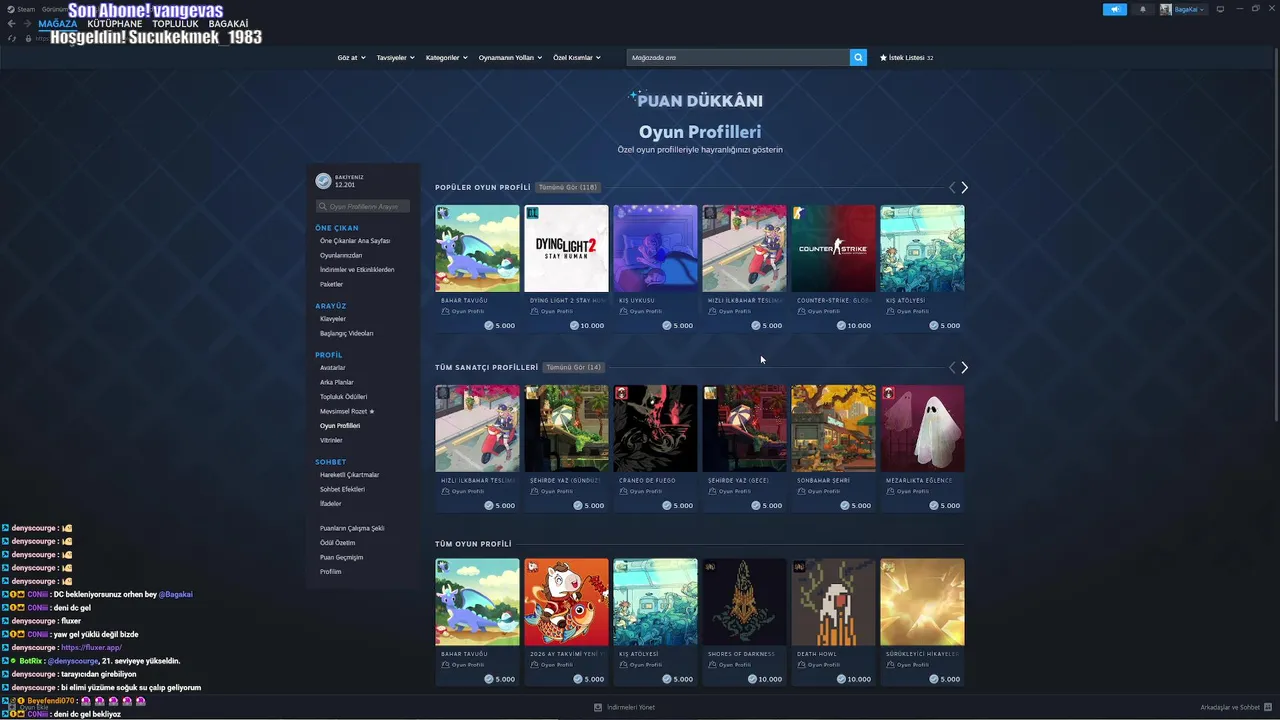The width and height of the screenshot is (1280, 720).
Task: Open Sohbet Efektleri
Action: coord(342,489)
